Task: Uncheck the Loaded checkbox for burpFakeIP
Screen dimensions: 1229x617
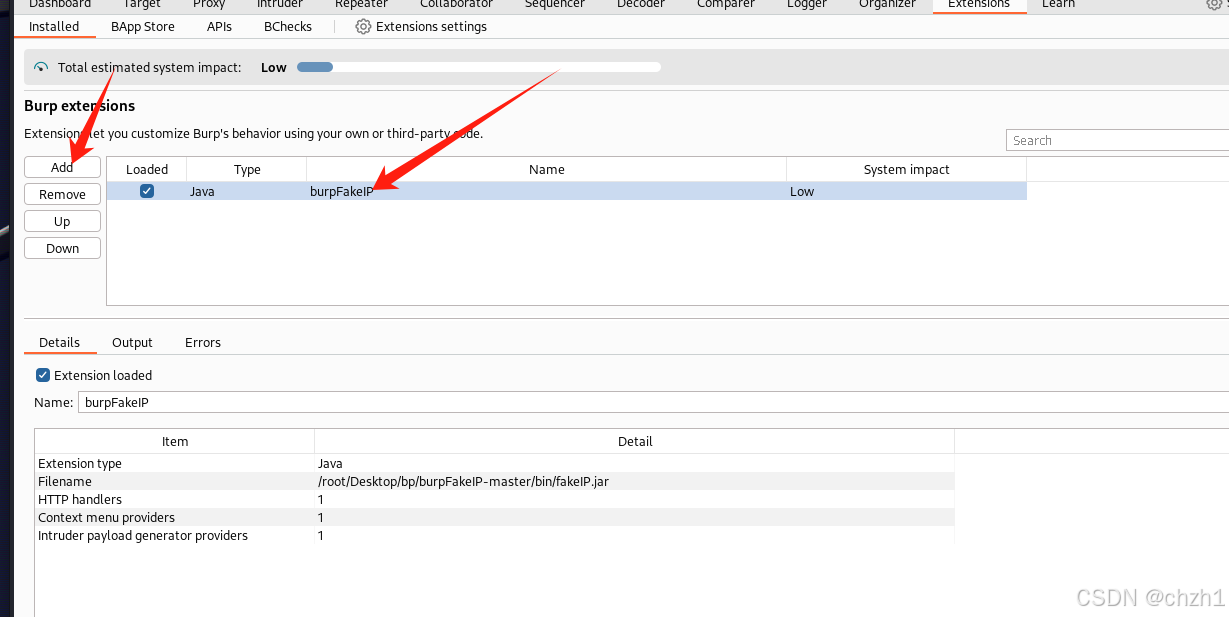Action: tap(147, 191)
